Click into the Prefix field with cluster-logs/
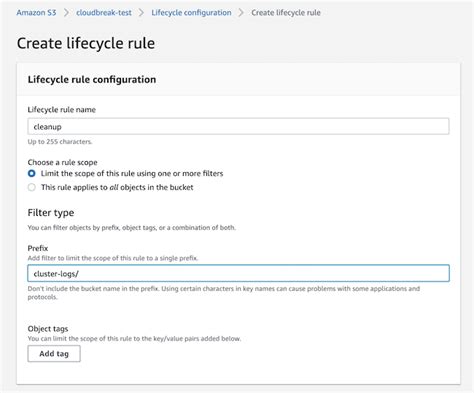474x393 pixels. [238, 273]
